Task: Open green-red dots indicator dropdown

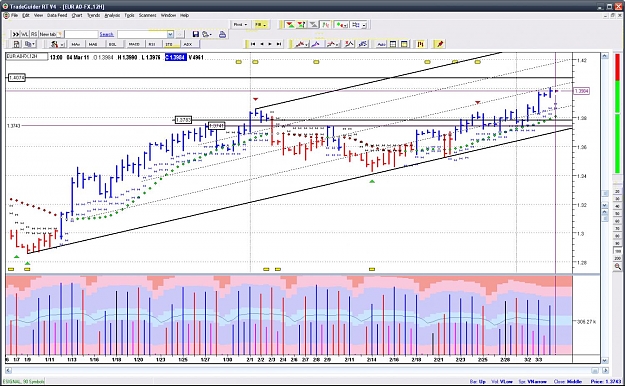Action: [341, 25]
